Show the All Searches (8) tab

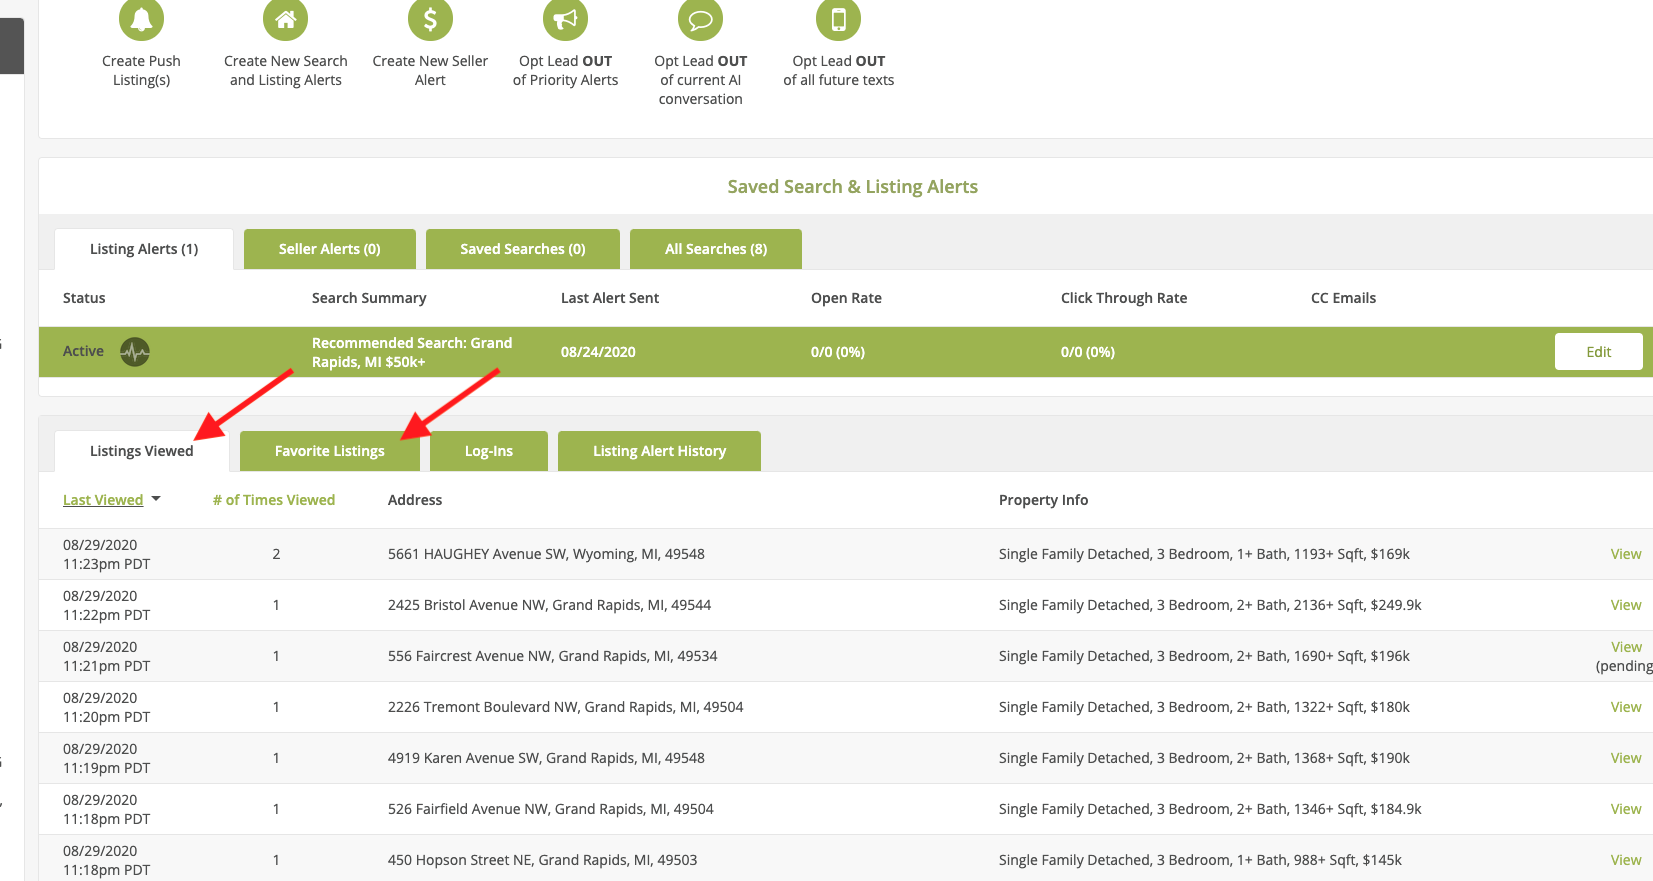[x=715, y=249]
